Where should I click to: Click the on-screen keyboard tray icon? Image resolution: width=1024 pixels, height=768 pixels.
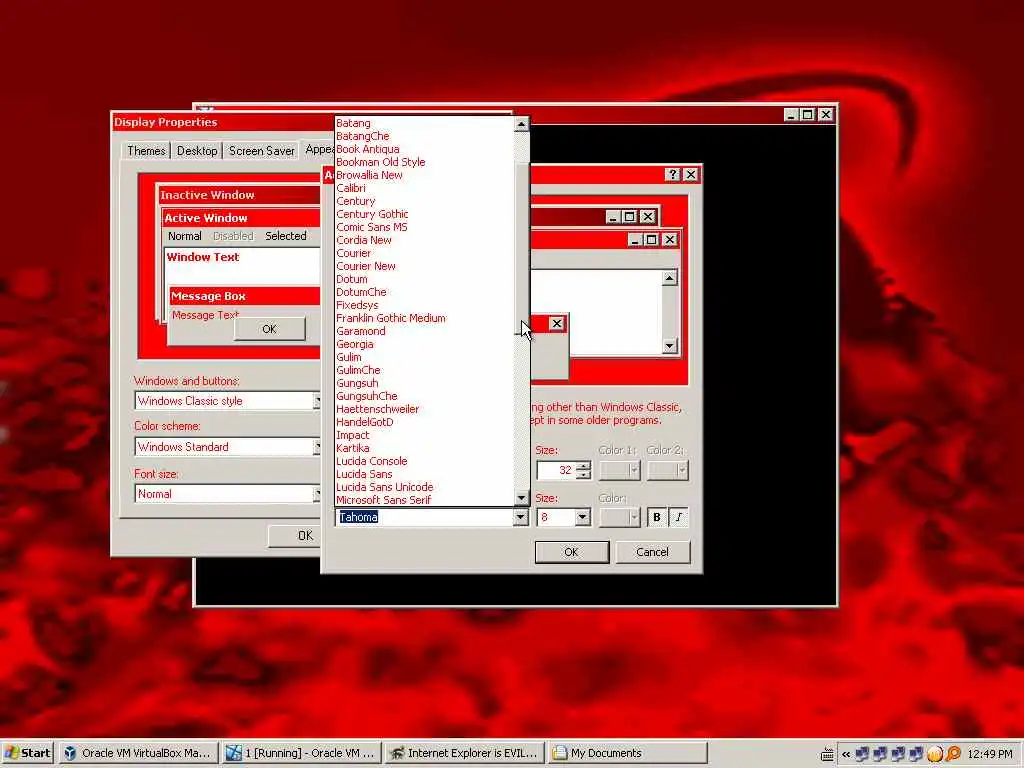[827, 754]
